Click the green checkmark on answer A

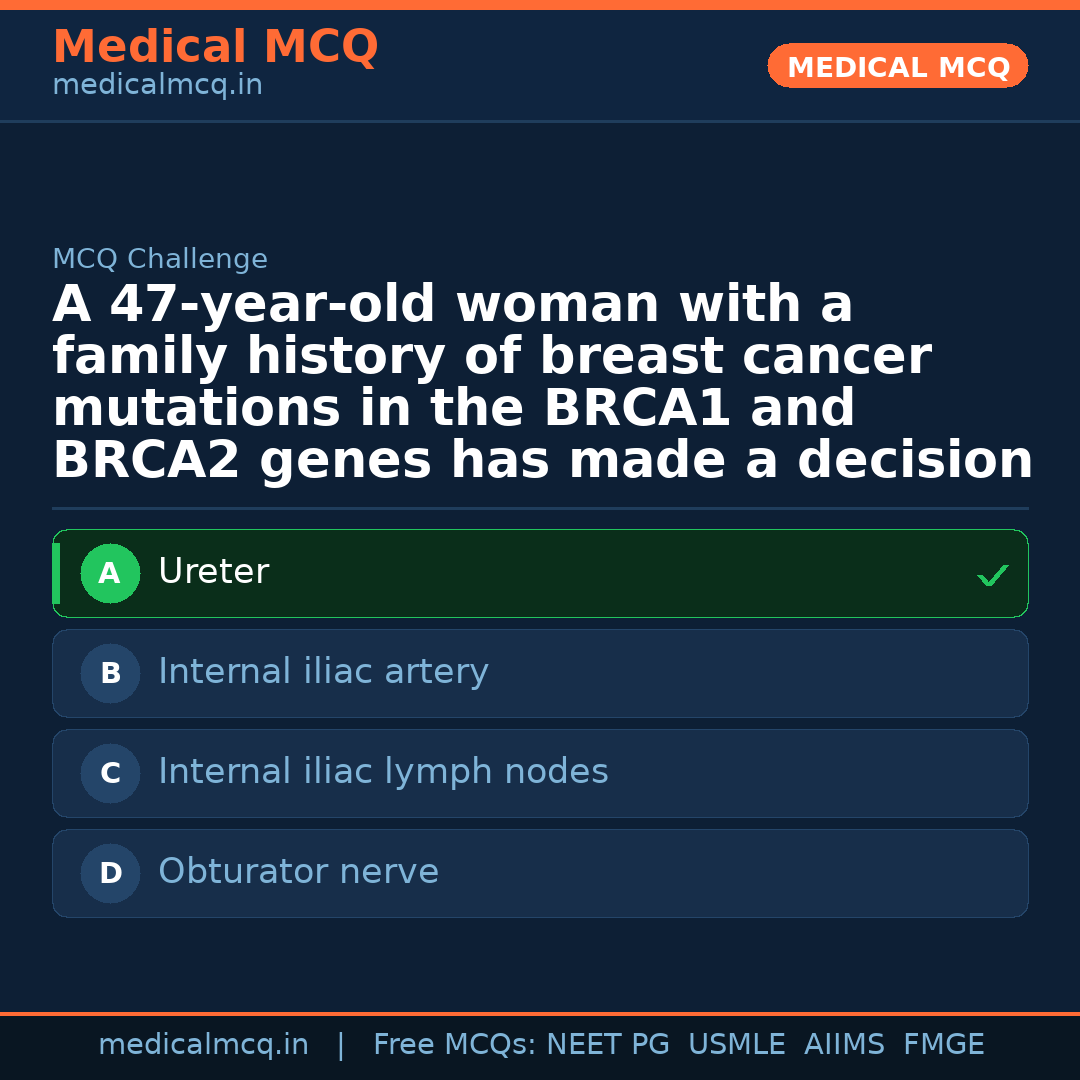tap(992, 575)
